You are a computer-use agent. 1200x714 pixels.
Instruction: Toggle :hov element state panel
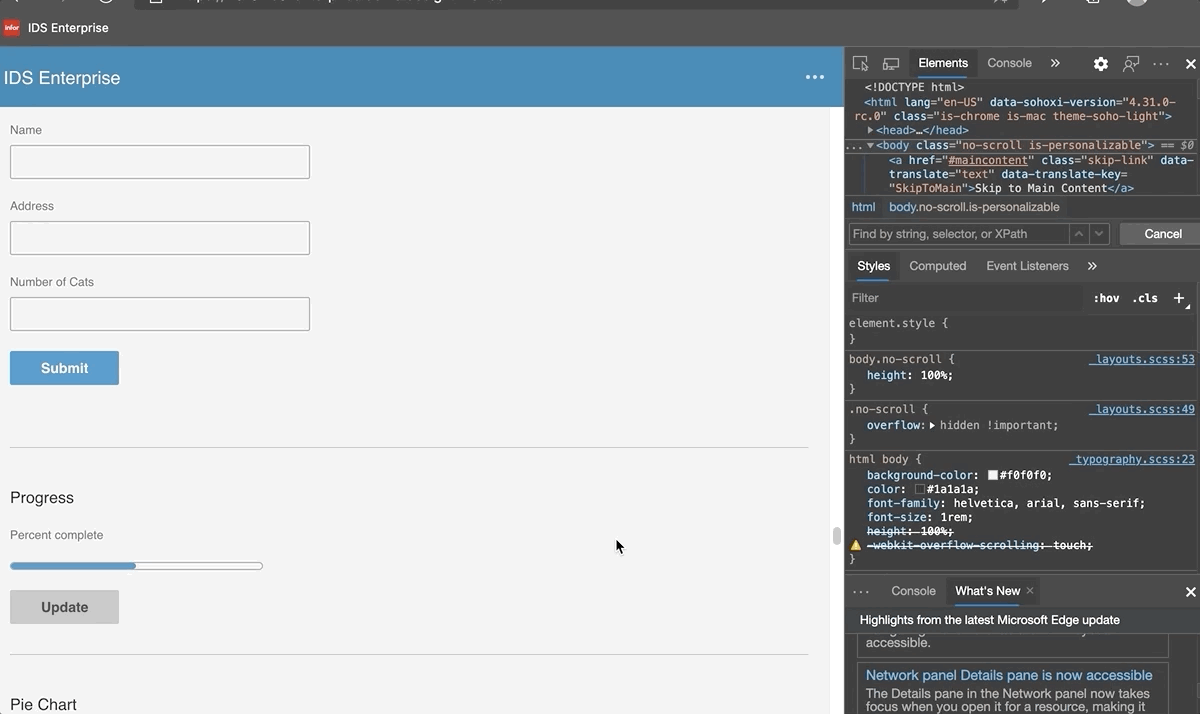(1106, 298)
